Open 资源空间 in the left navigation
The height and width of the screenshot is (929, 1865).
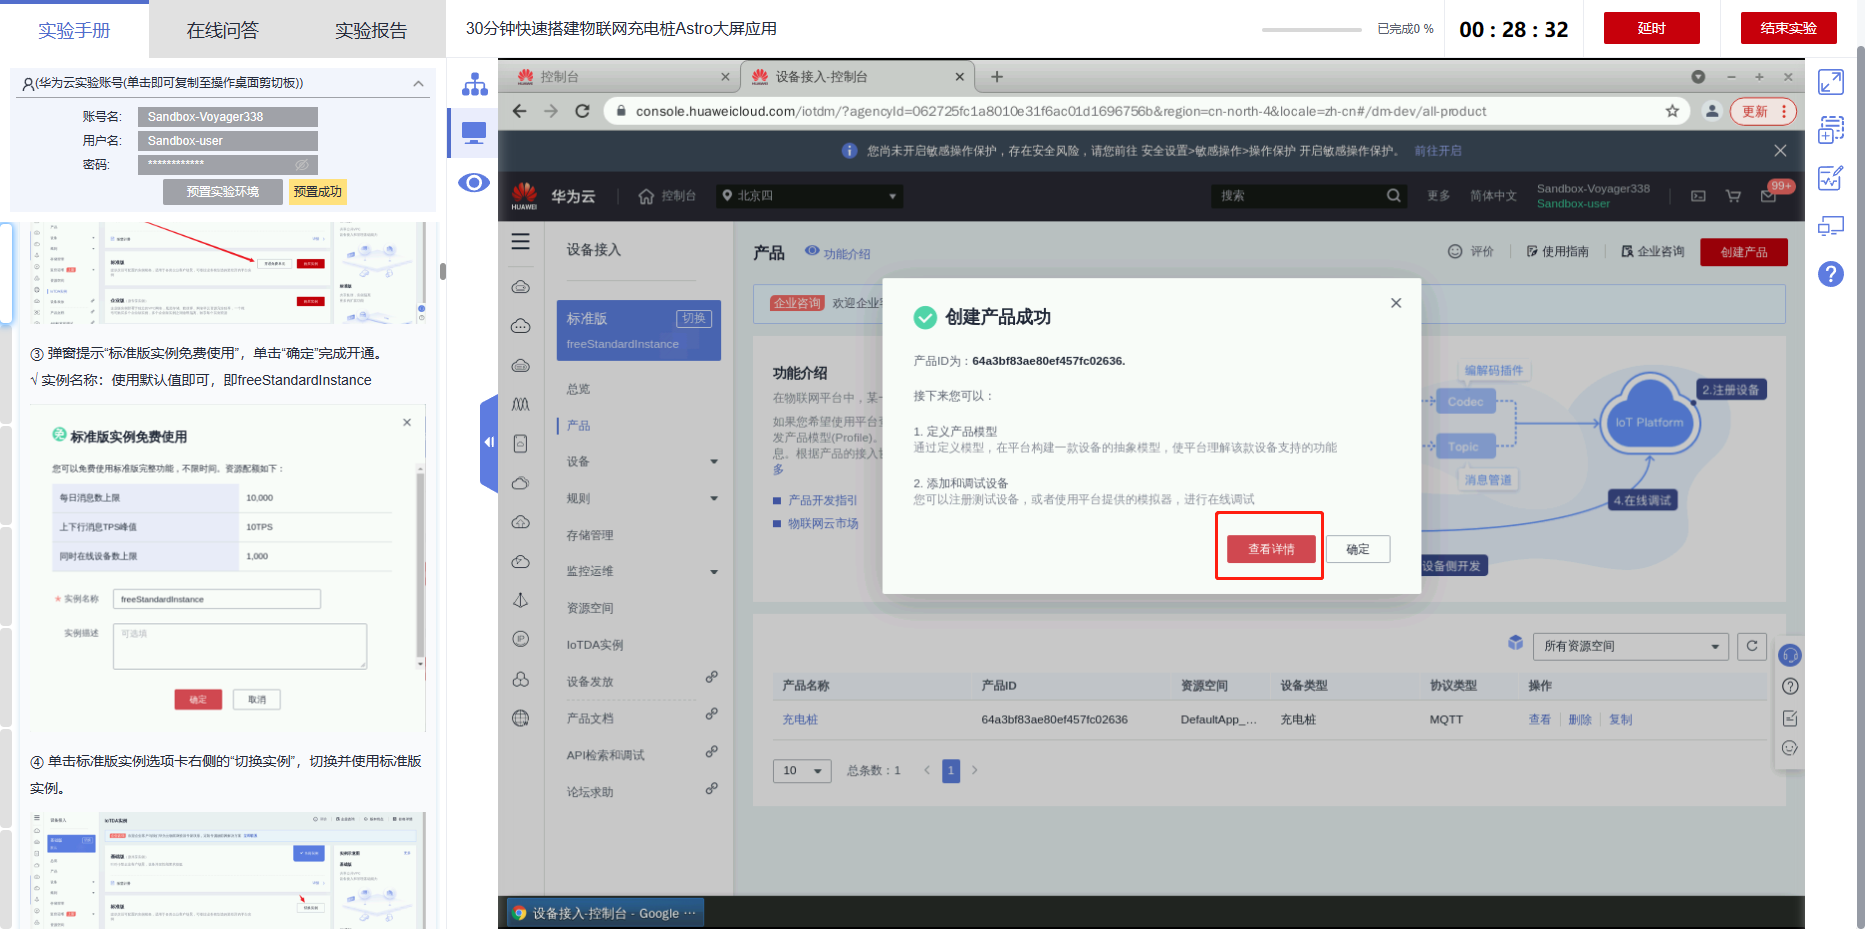[590, 608]
